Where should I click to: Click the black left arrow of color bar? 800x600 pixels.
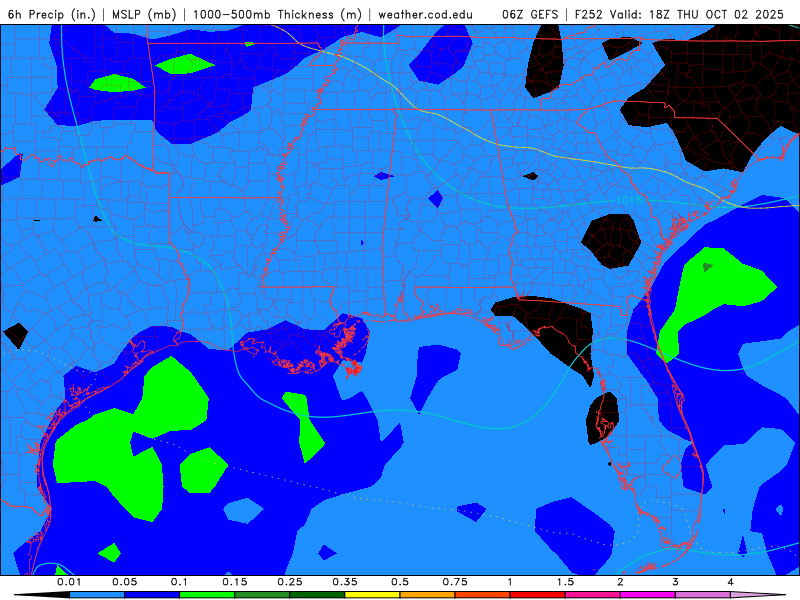click(x=42, y=595)
